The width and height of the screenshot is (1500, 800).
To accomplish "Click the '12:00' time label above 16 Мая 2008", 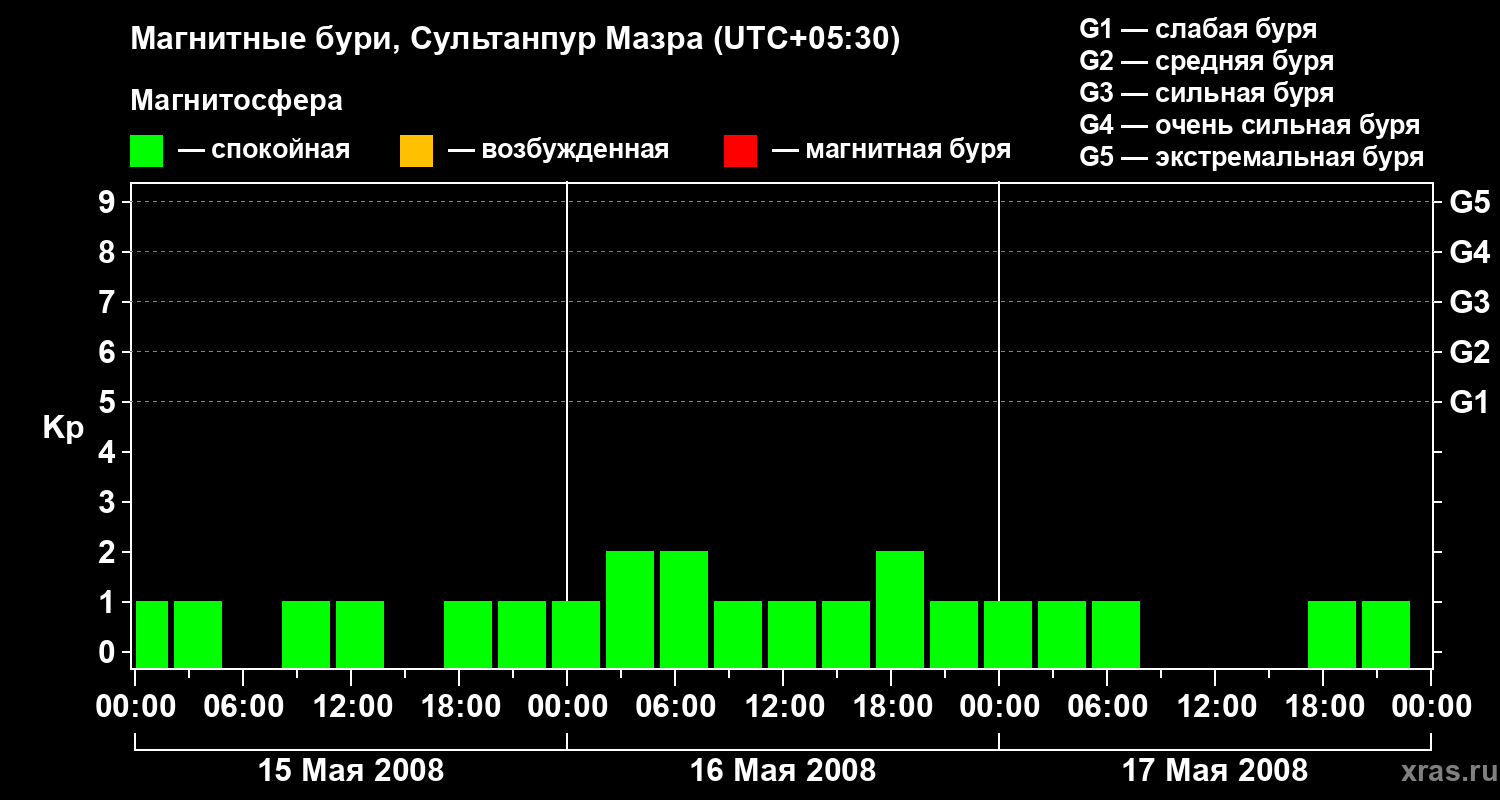I will tap(783, 707).
